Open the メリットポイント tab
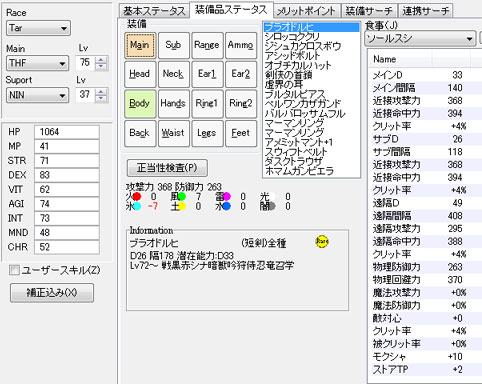This screenshot has width=482, height=384. click(306, 11)
